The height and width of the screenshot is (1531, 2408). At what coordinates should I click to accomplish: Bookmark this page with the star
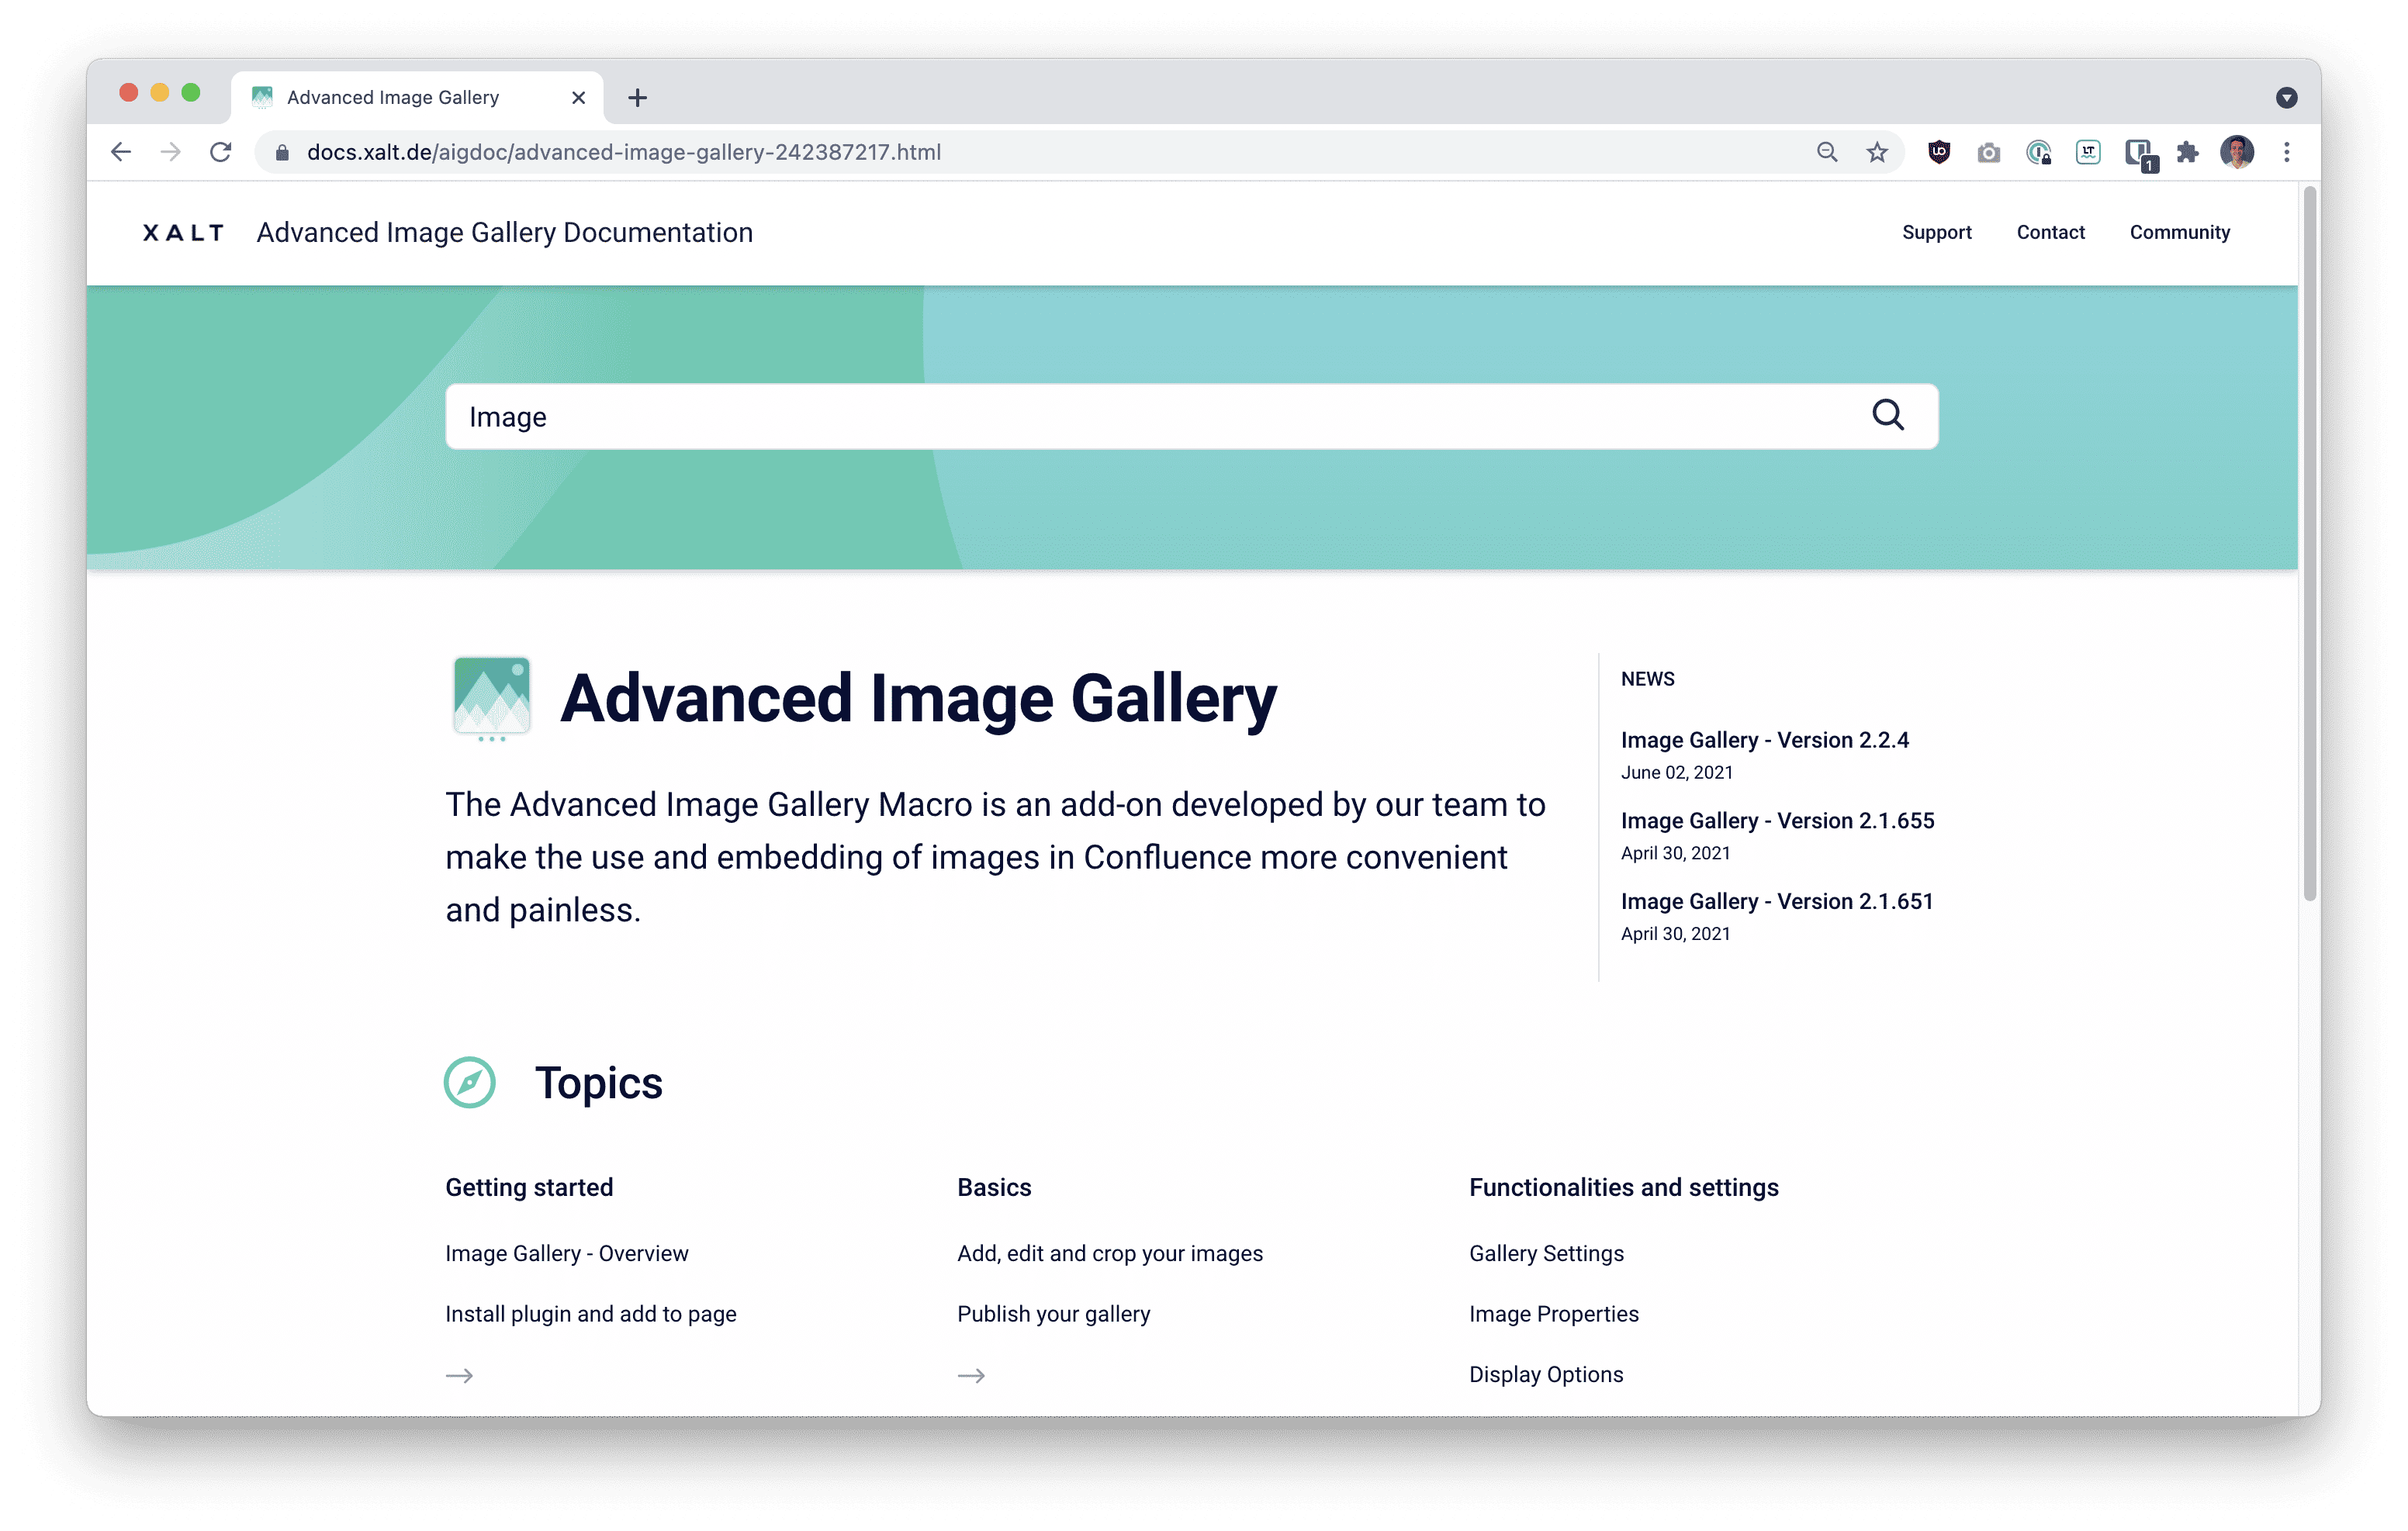tap(1877, 152)
